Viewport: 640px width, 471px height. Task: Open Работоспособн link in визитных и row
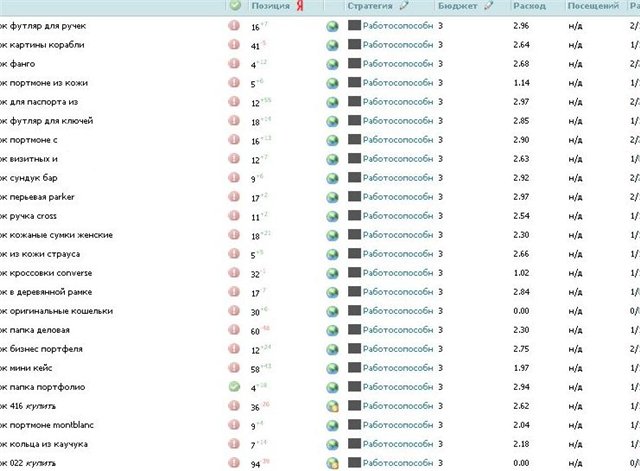pyautogui.click(x=398, y=159)
